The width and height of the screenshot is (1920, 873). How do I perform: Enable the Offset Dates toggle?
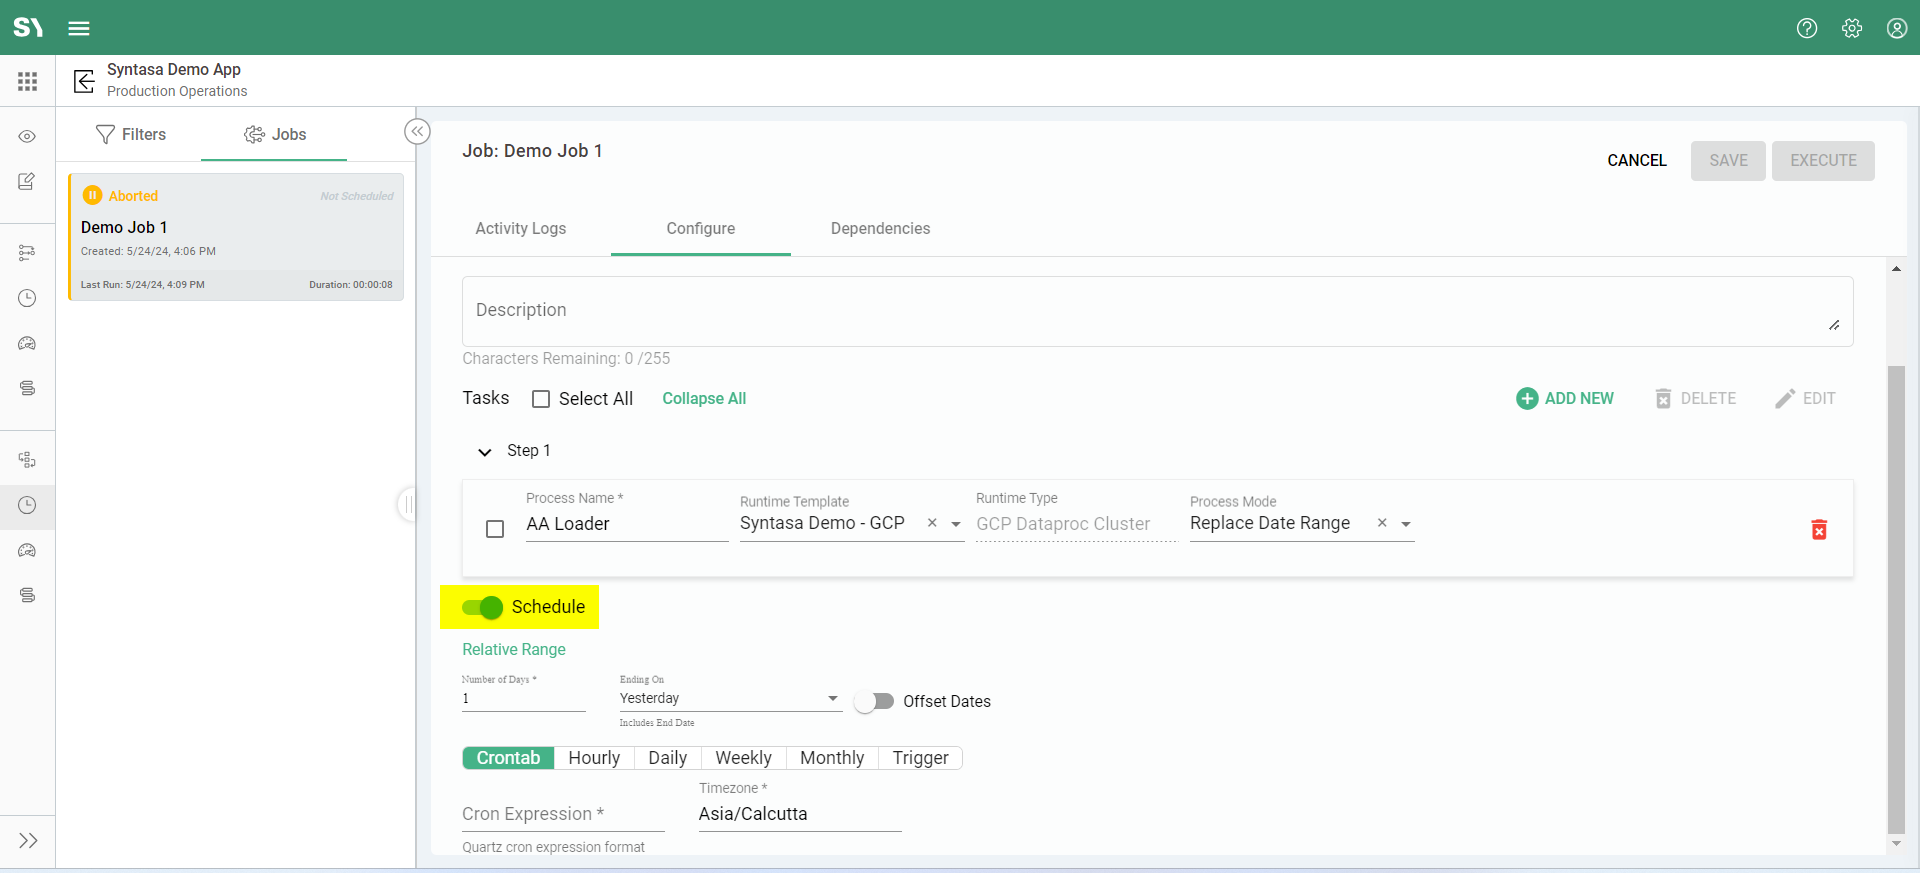[874, 701]
